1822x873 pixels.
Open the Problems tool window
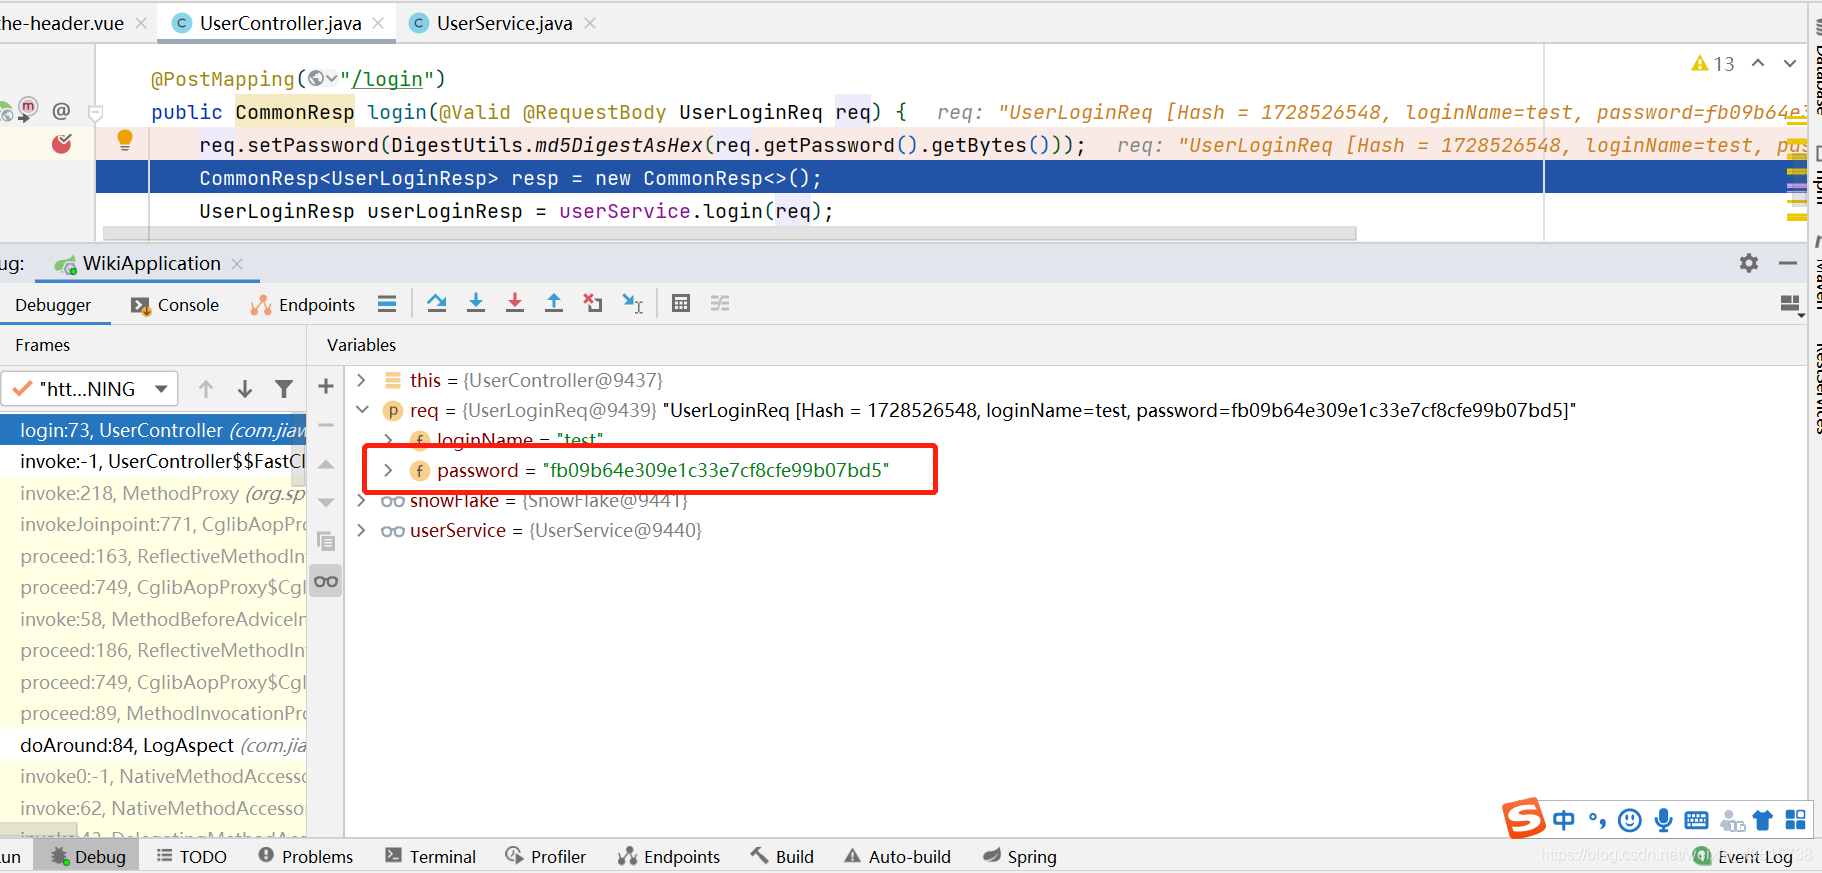pos(305,856)
